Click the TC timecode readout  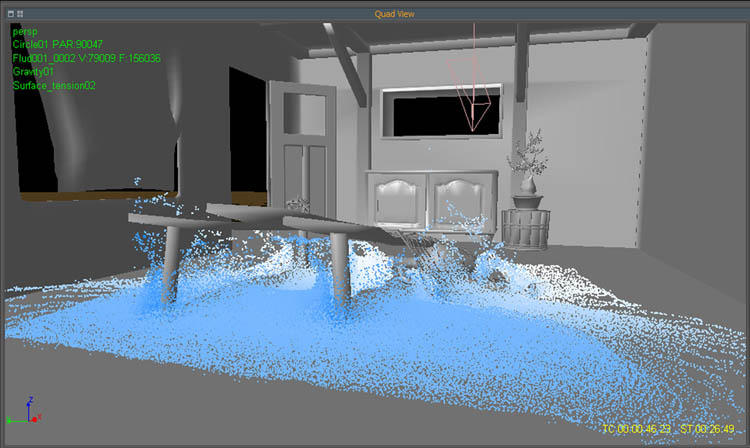(636, 428)
